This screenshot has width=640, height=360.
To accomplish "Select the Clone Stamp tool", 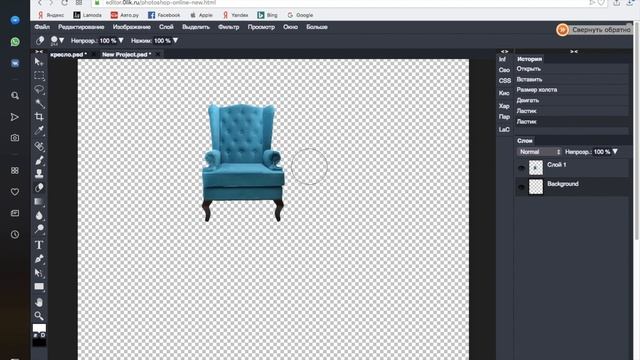I will click(39, 173).
